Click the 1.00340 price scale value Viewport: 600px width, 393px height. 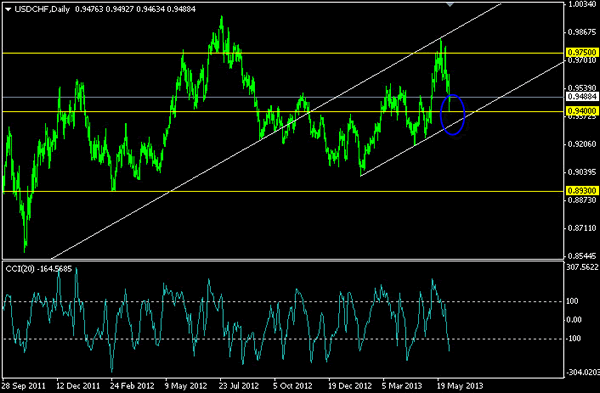click(x=583, y=4)
